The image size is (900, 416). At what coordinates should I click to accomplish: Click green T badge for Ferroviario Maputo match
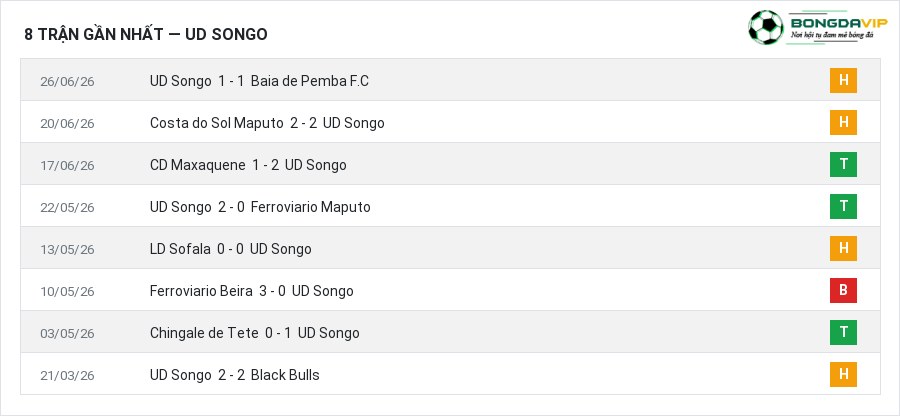click(843, 207)
